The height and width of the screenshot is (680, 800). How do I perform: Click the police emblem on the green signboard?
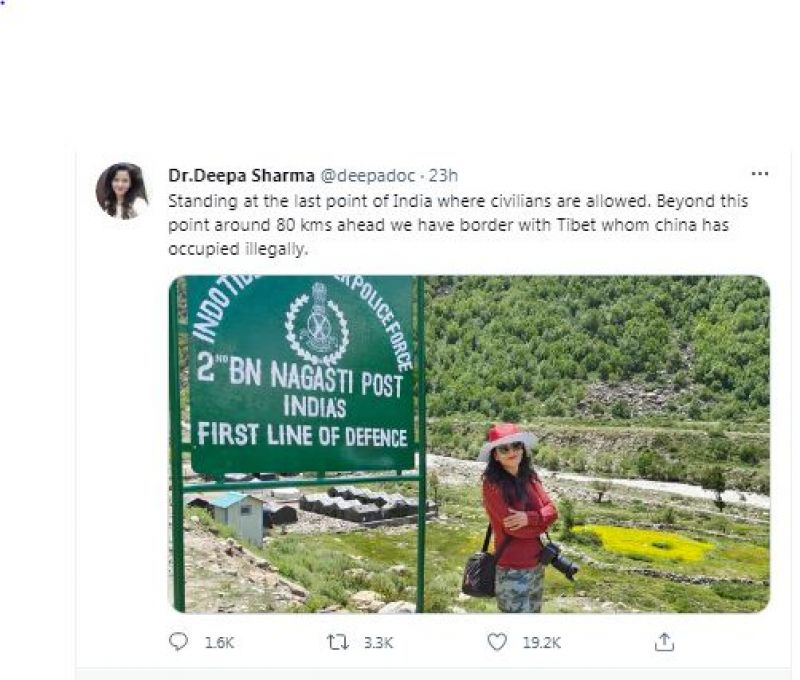317,324
